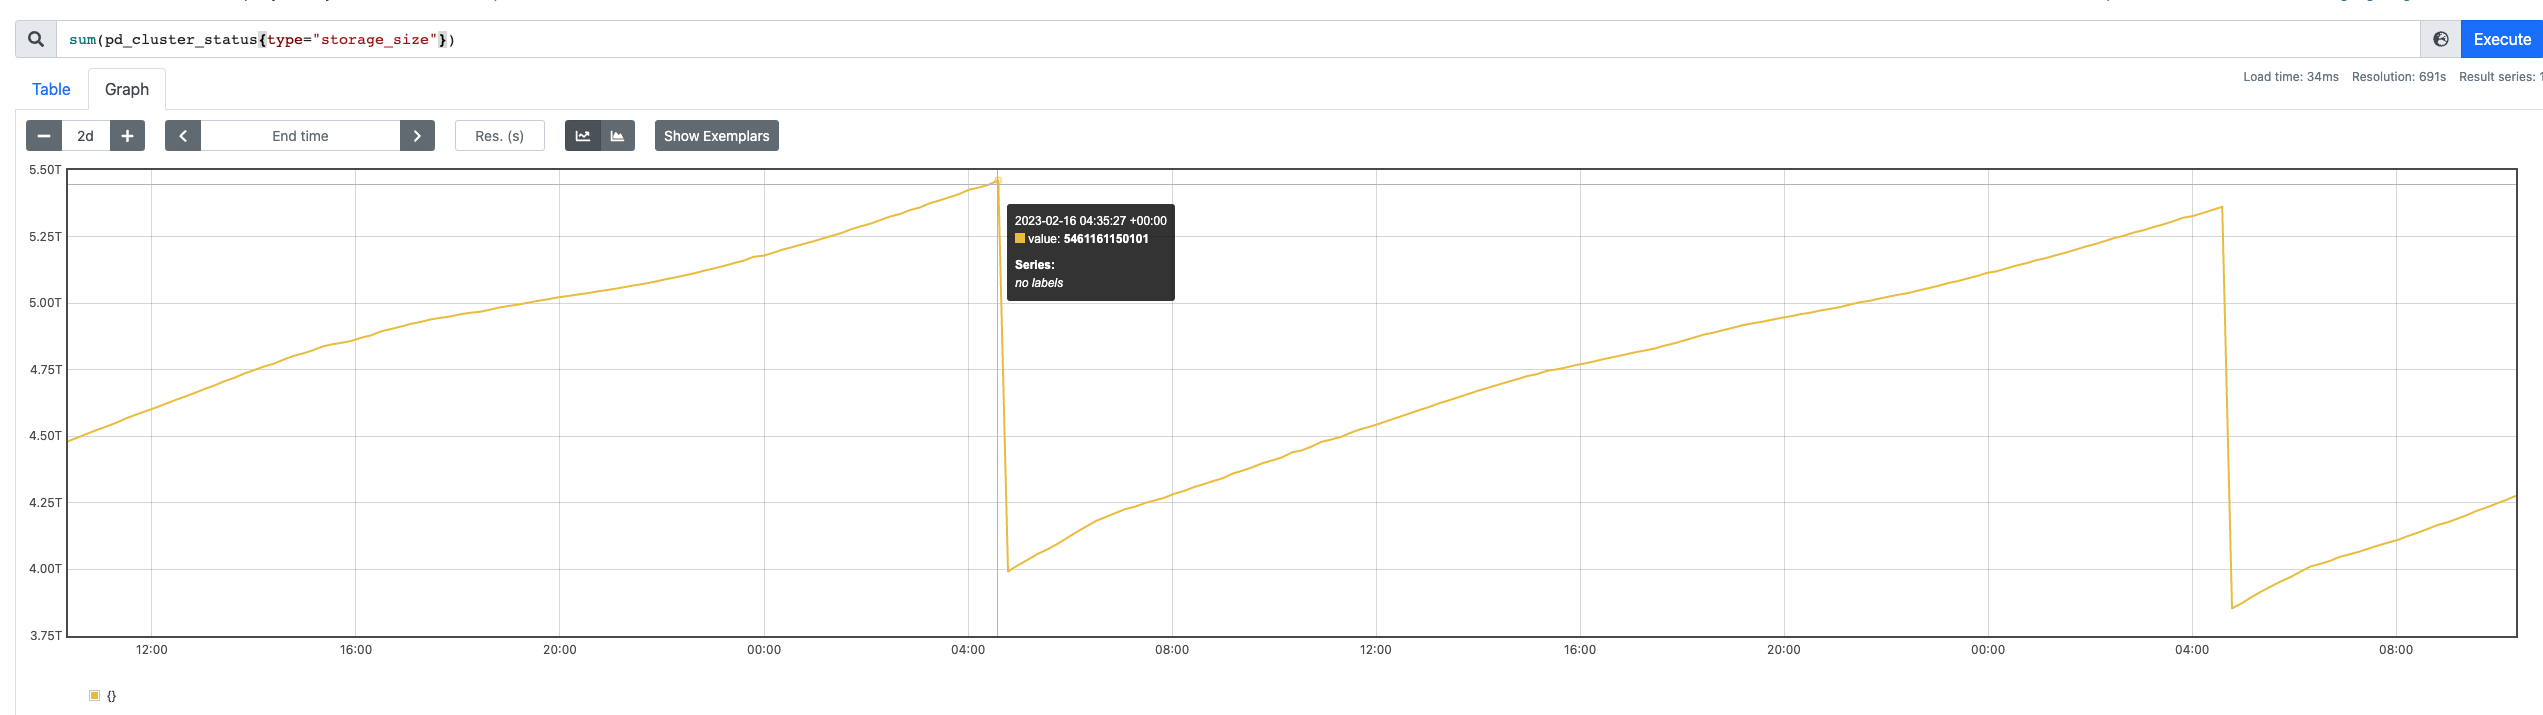
Task: Focus the Res. (s) resolution input
Action: pos(499,136)
